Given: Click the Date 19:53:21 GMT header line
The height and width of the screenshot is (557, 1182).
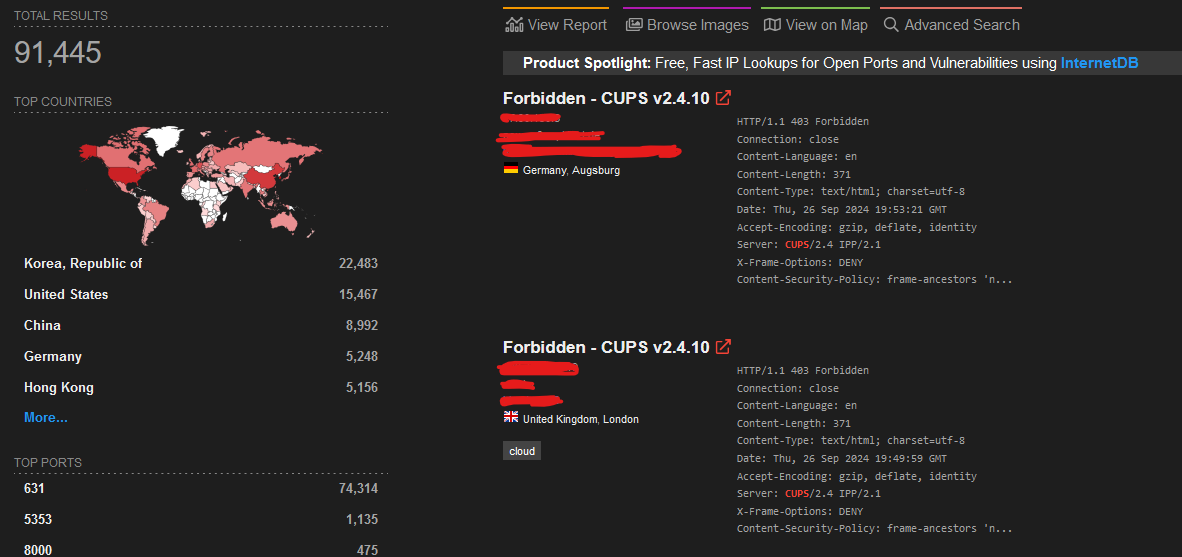Looking at the screenshot, I should tap(842, 210).
